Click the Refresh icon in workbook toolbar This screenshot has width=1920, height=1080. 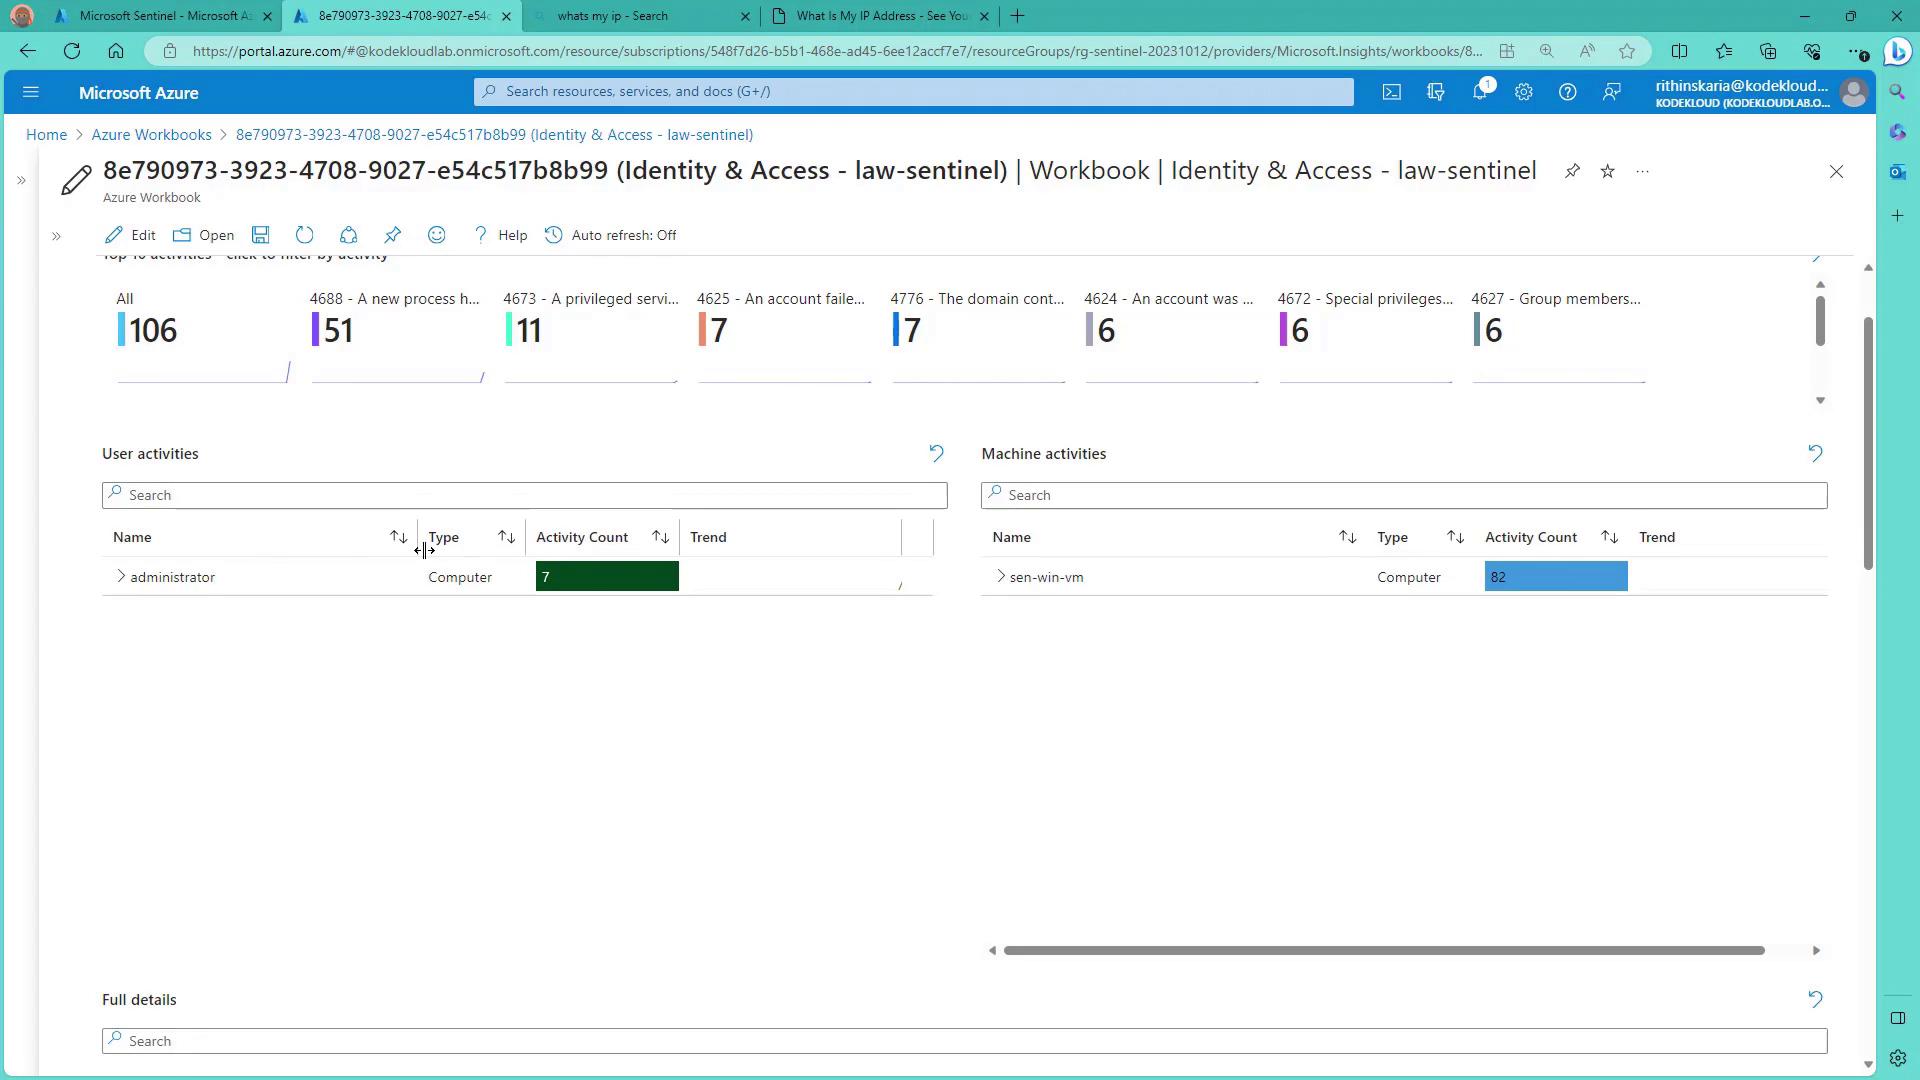[x=305, y=235]
